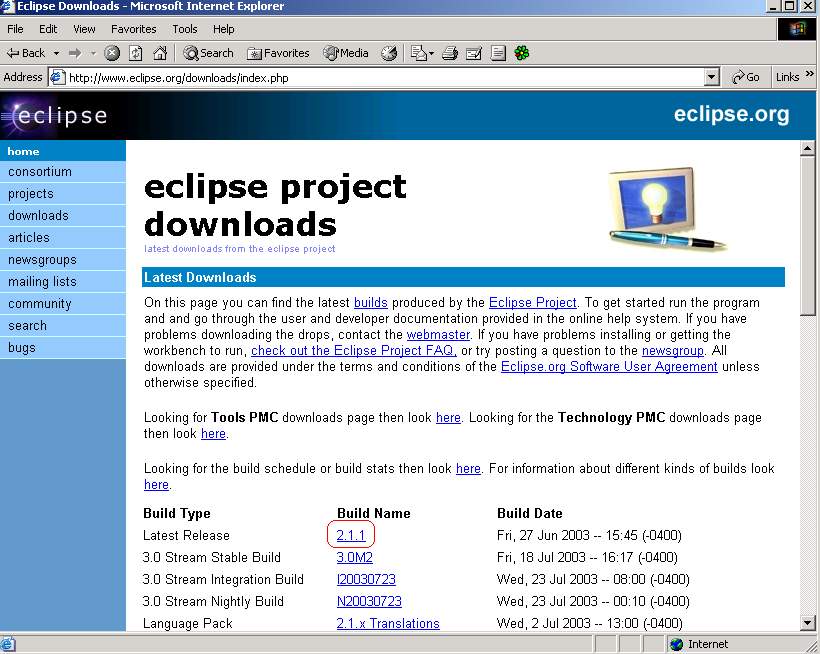
Task: Click the Discuss toolbar icon
Action: click(x=498, y=53)
